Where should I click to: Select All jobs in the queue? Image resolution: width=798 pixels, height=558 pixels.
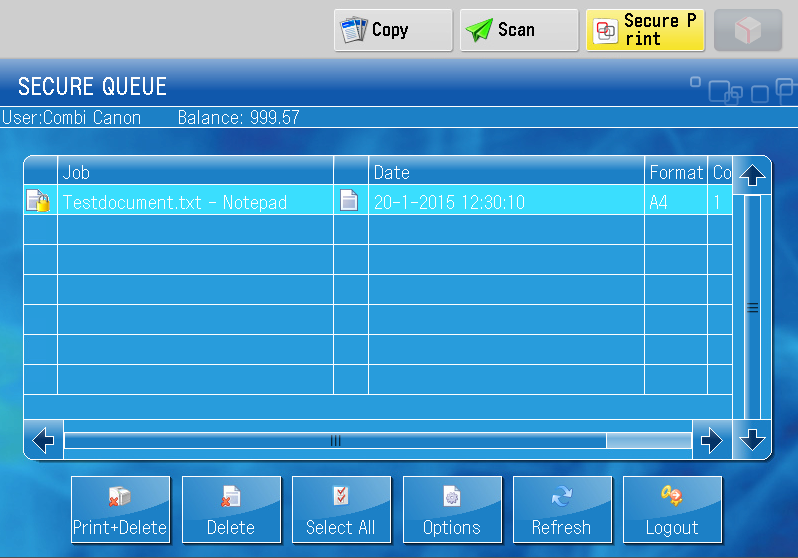[x=341, y=510]
